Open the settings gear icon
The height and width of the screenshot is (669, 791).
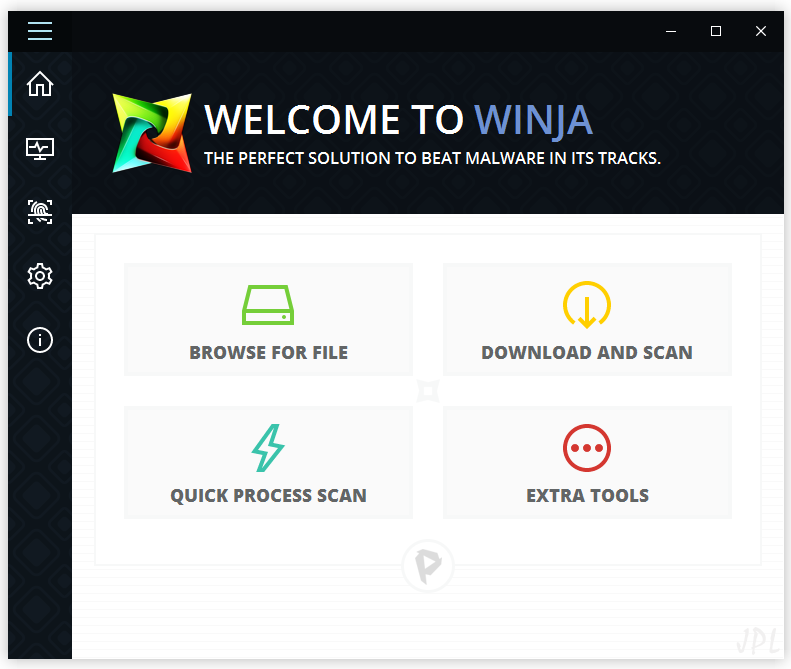click(40, 276)
